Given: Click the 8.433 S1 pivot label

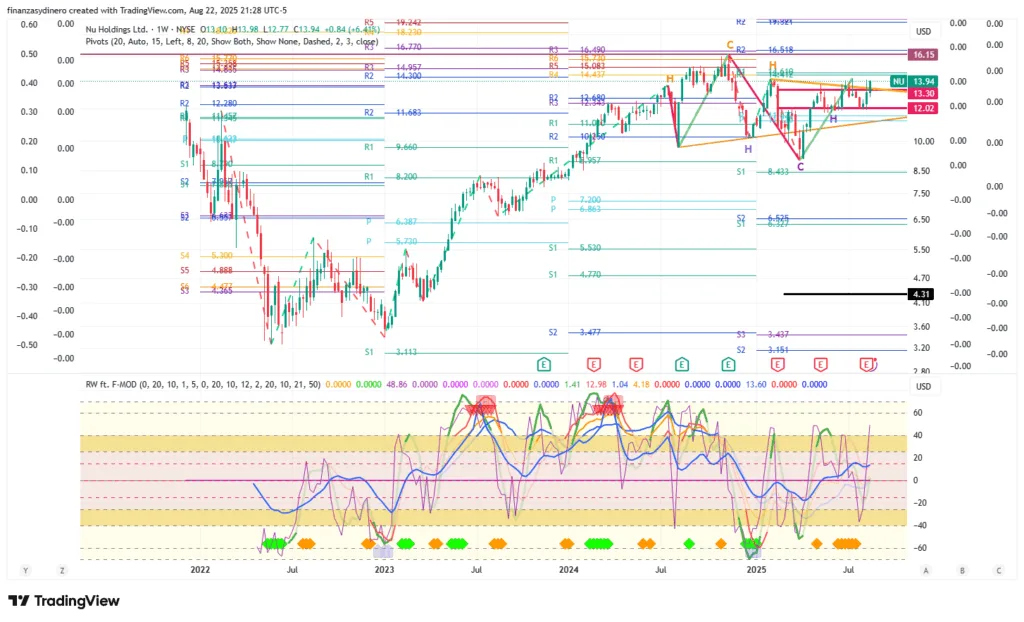Looking at the screenshot, I should point(778,172).
